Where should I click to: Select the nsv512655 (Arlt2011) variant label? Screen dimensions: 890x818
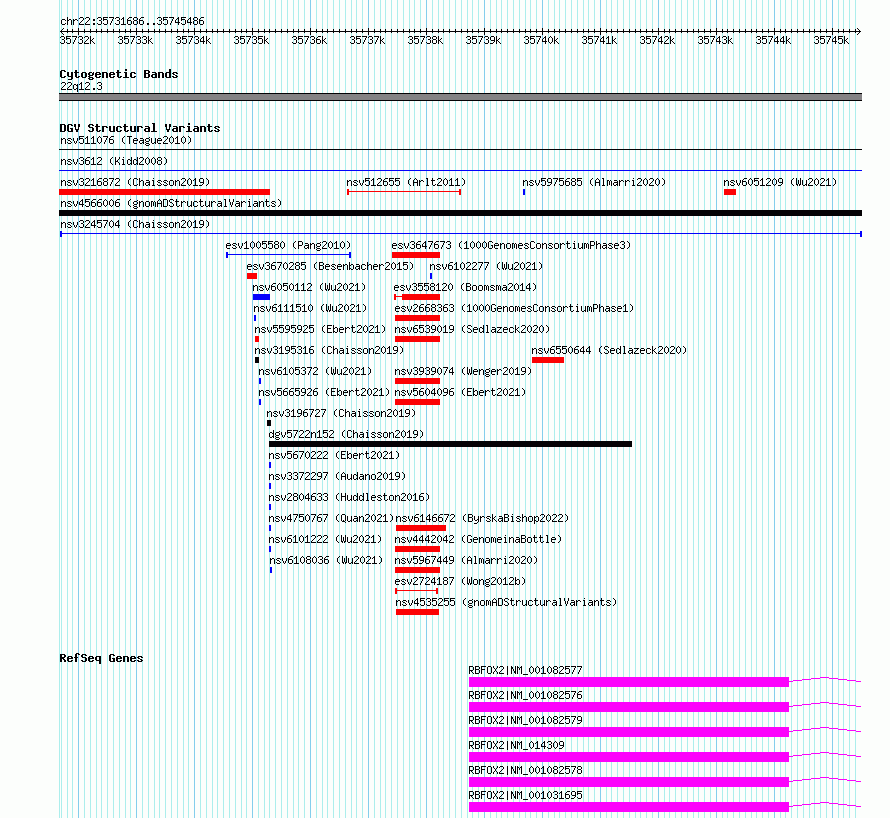click(406, 182)
